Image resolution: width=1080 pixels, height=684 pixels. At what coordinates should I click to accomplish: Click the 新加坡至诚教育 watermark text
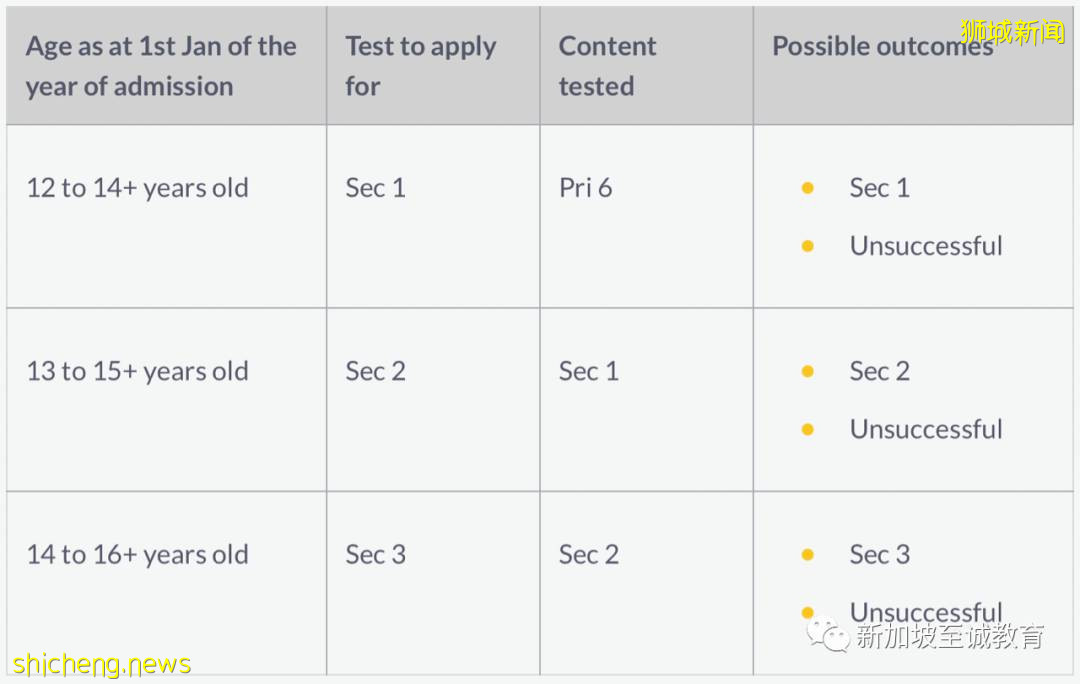(x=950, y=636)
